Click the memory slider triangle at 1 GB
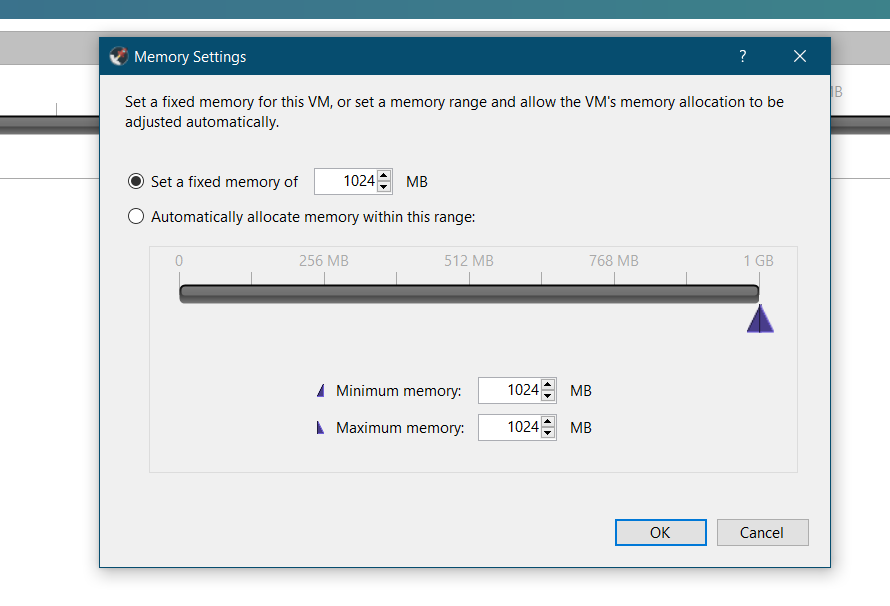The width and height of the screenshot is (890, 606). point(760,318)
